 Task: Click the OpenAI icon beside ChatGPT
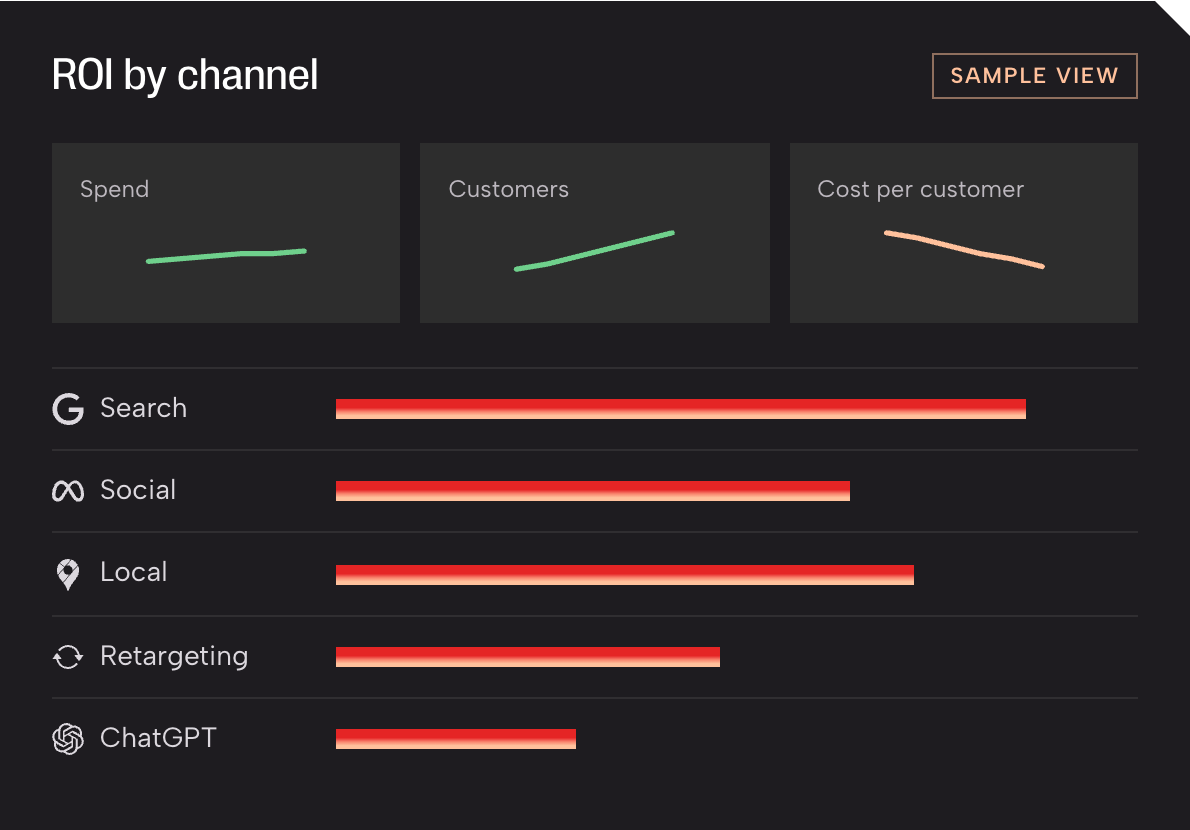(68, 739)
